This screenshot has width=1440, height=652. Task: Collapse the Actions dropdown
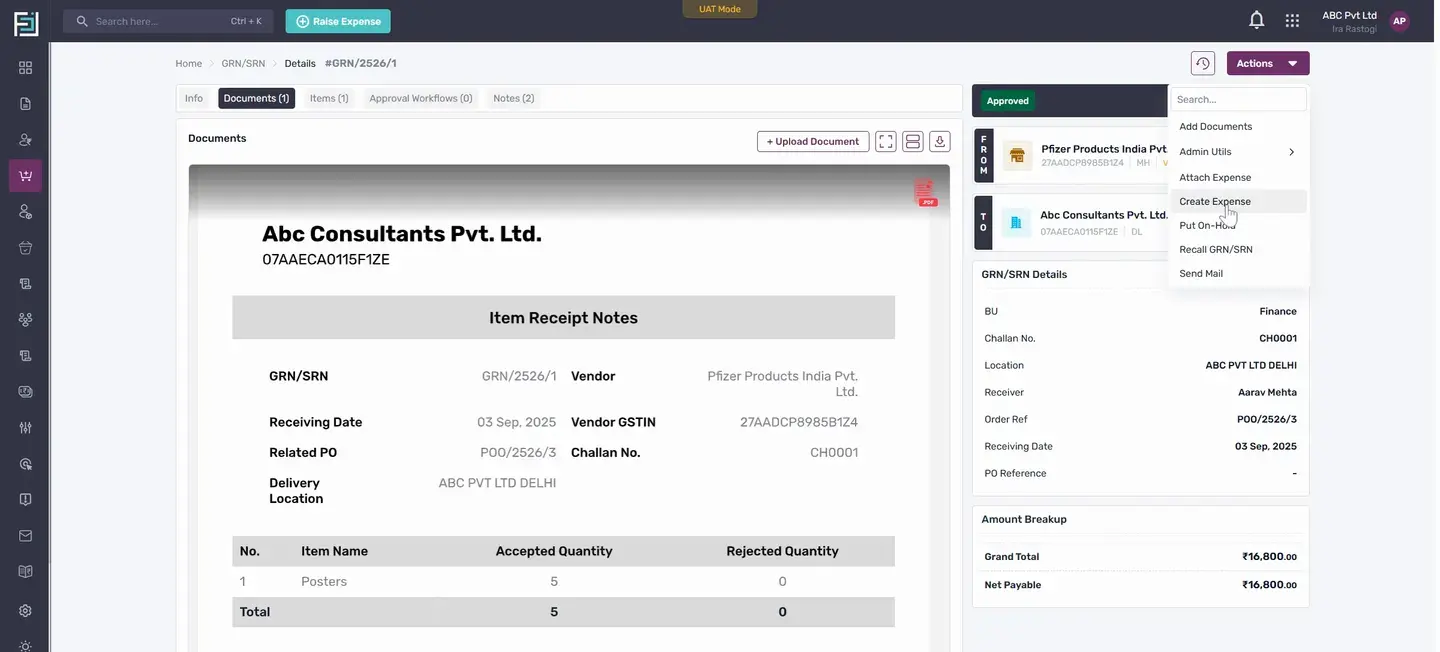pyautogui.click(x=1268, y=63)
